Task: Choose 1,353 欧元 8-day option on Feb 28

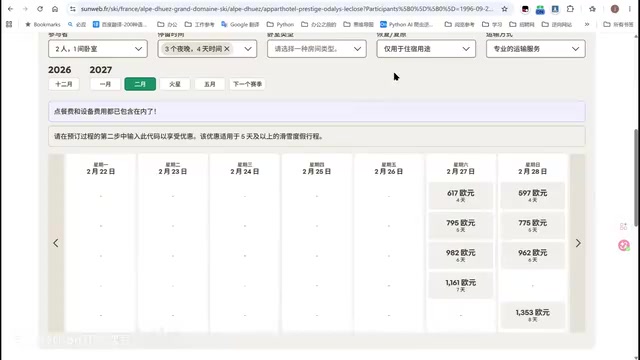Action: (533, 315)
